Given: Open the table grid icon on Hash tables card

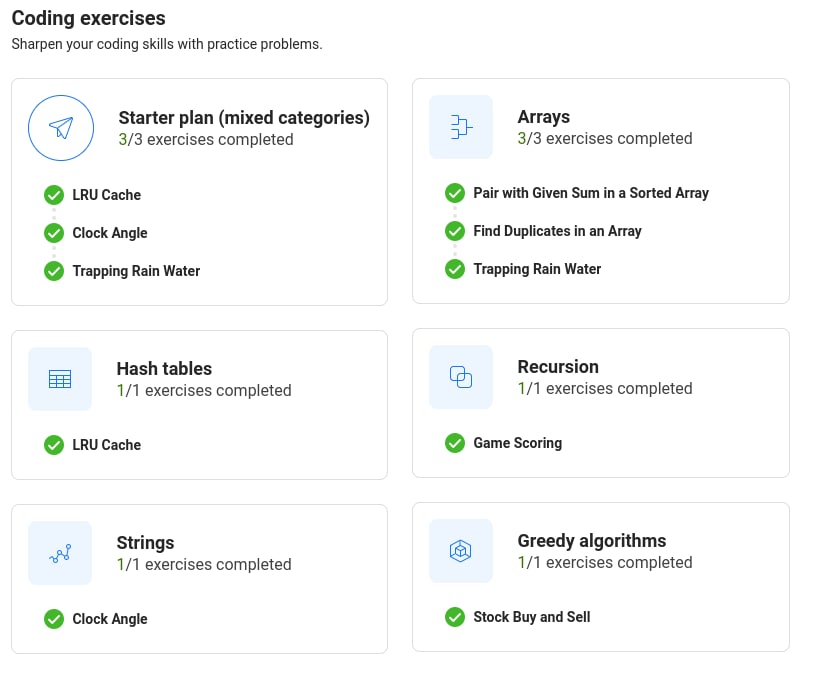Looking at the screenshot, I should (60, 378).
